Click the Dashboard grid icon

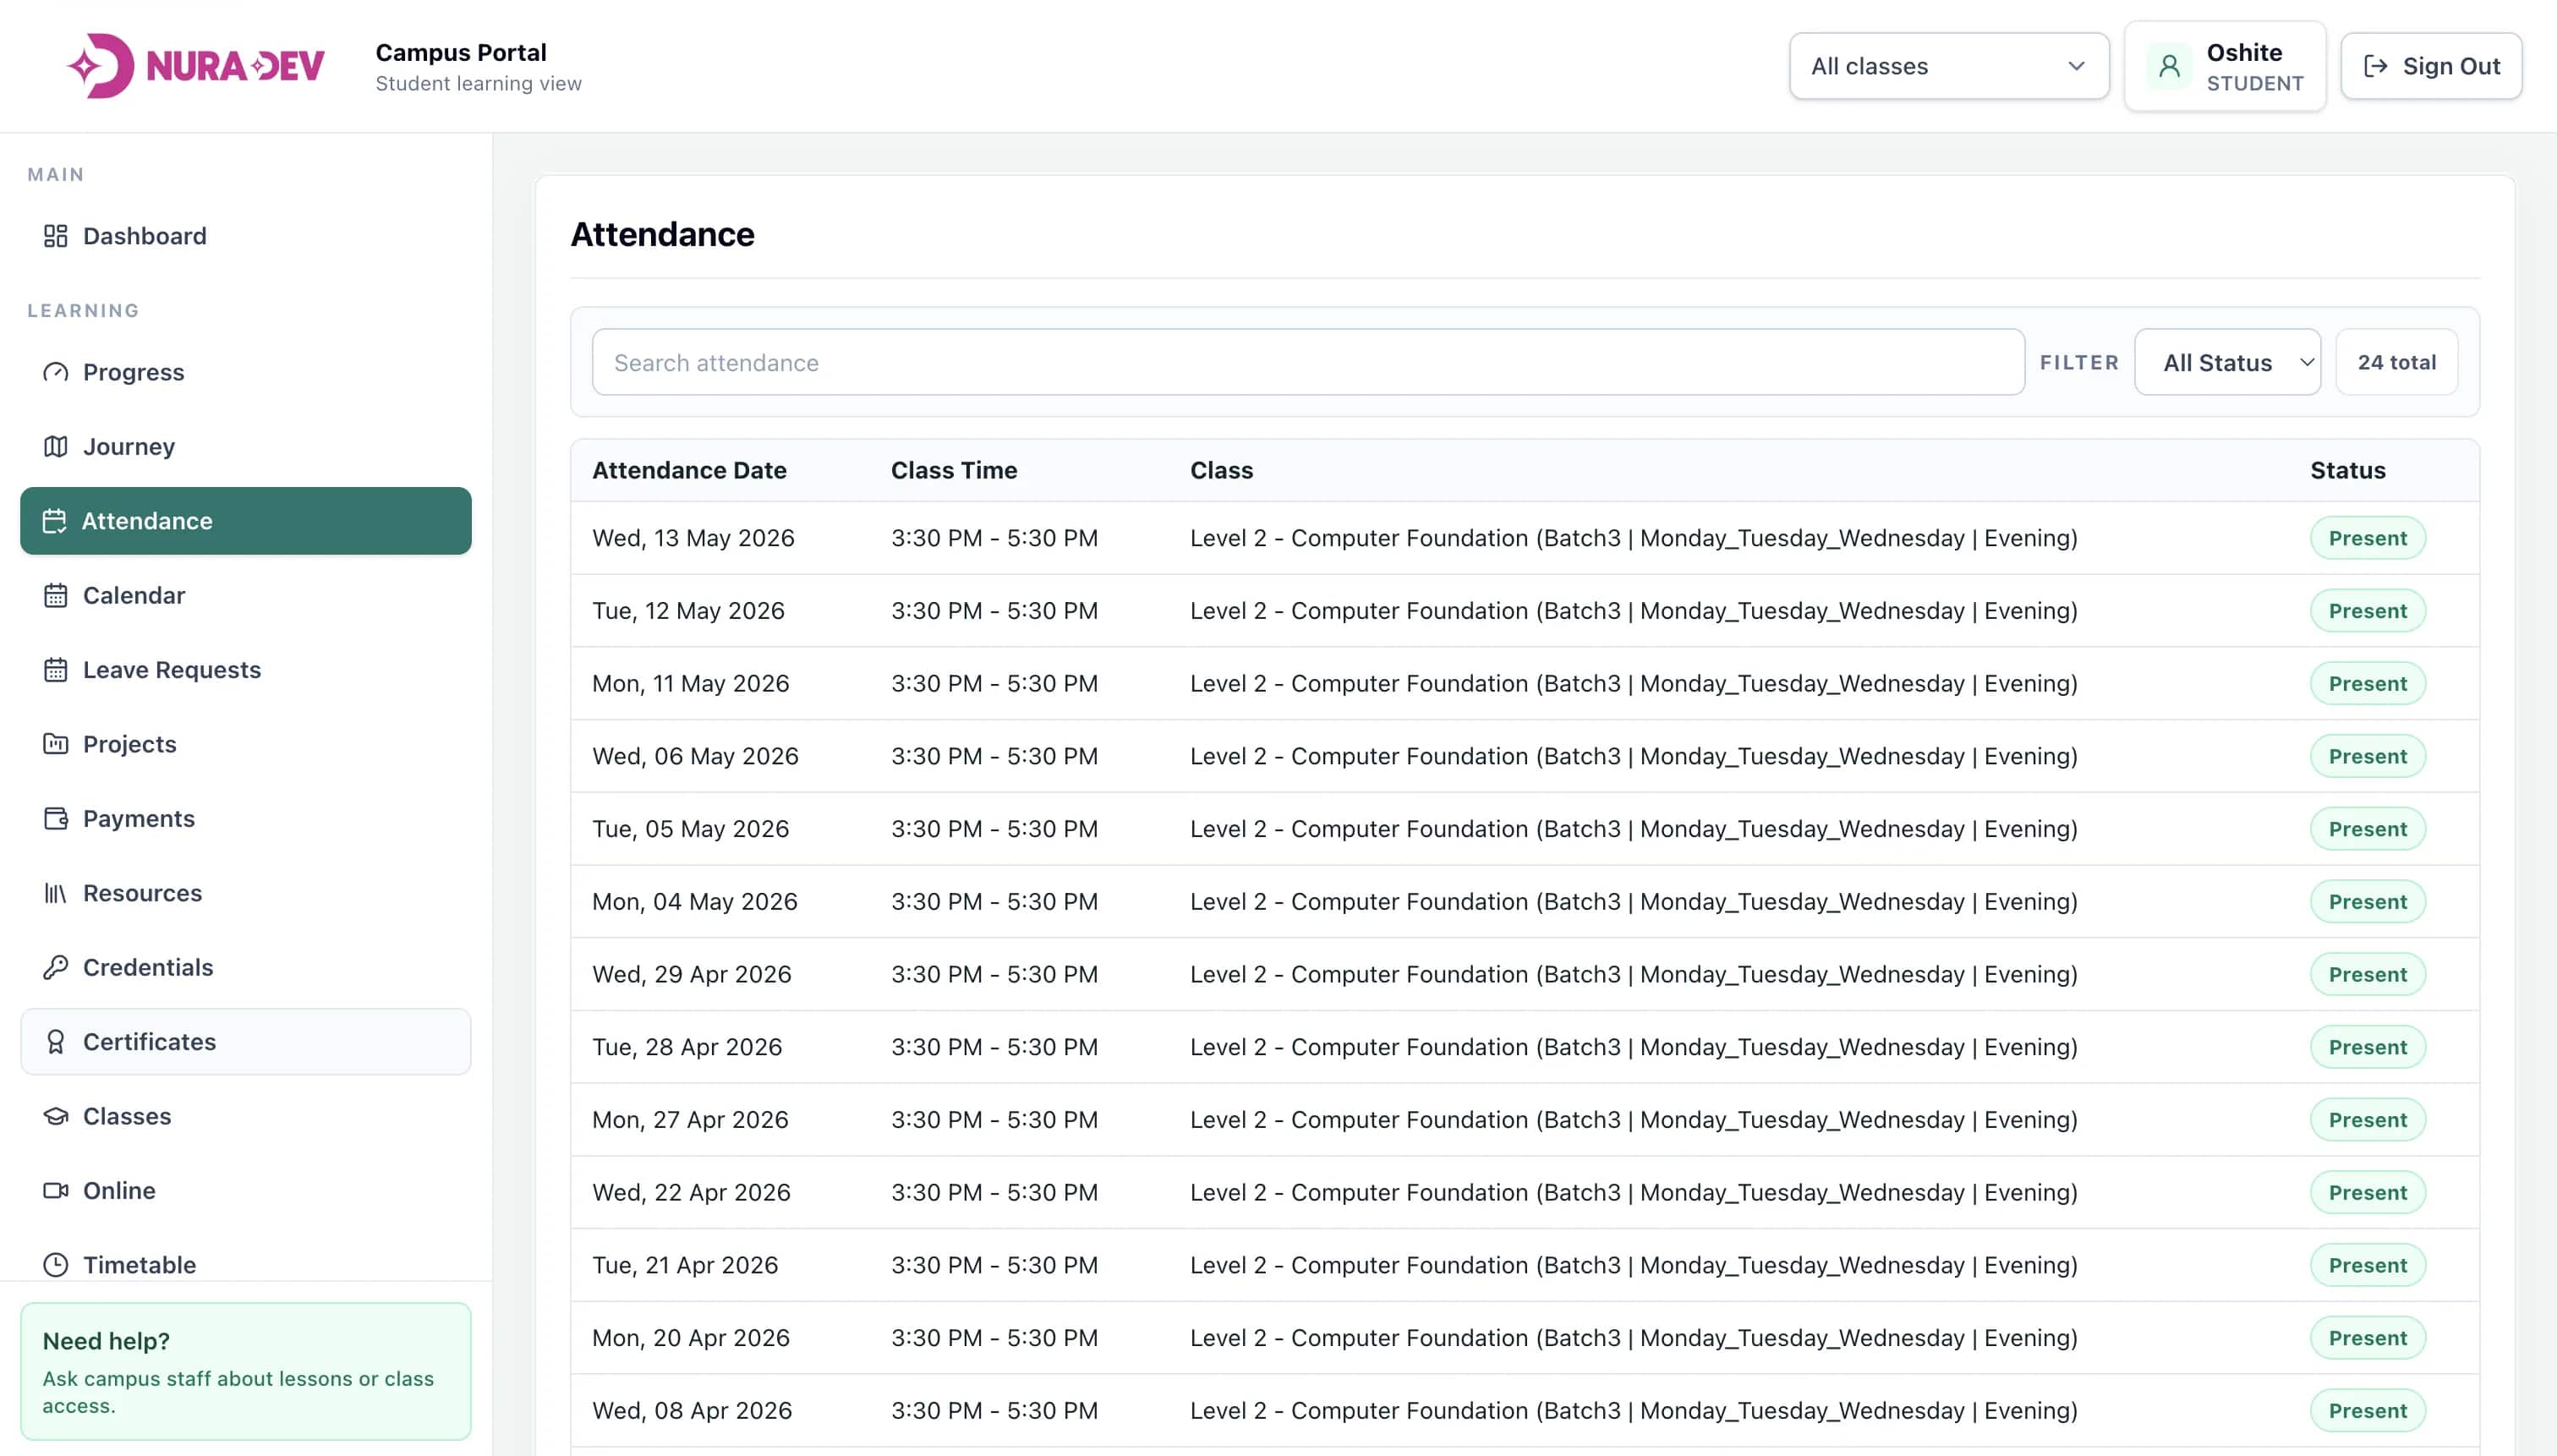[x=56, y=236]
